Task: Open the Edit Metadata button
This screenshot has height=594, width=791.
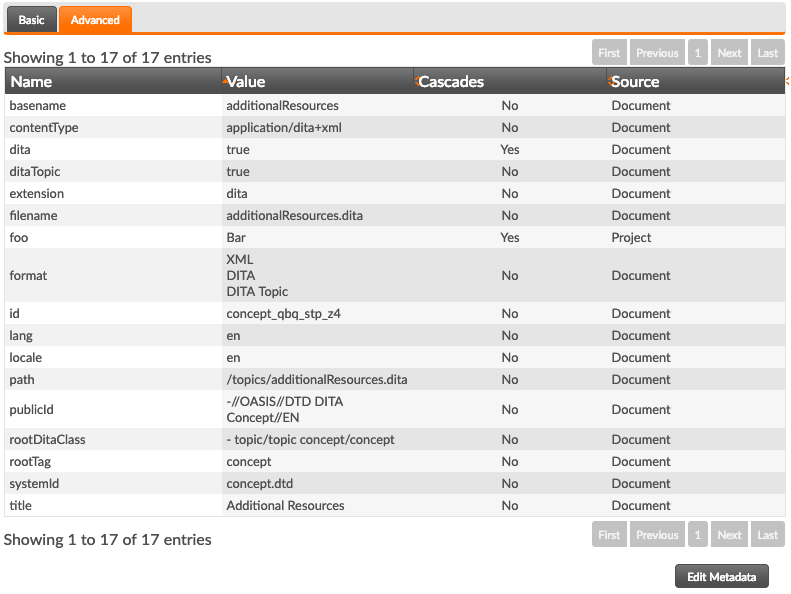Action: pyautogui.click(x=722, y=576)
